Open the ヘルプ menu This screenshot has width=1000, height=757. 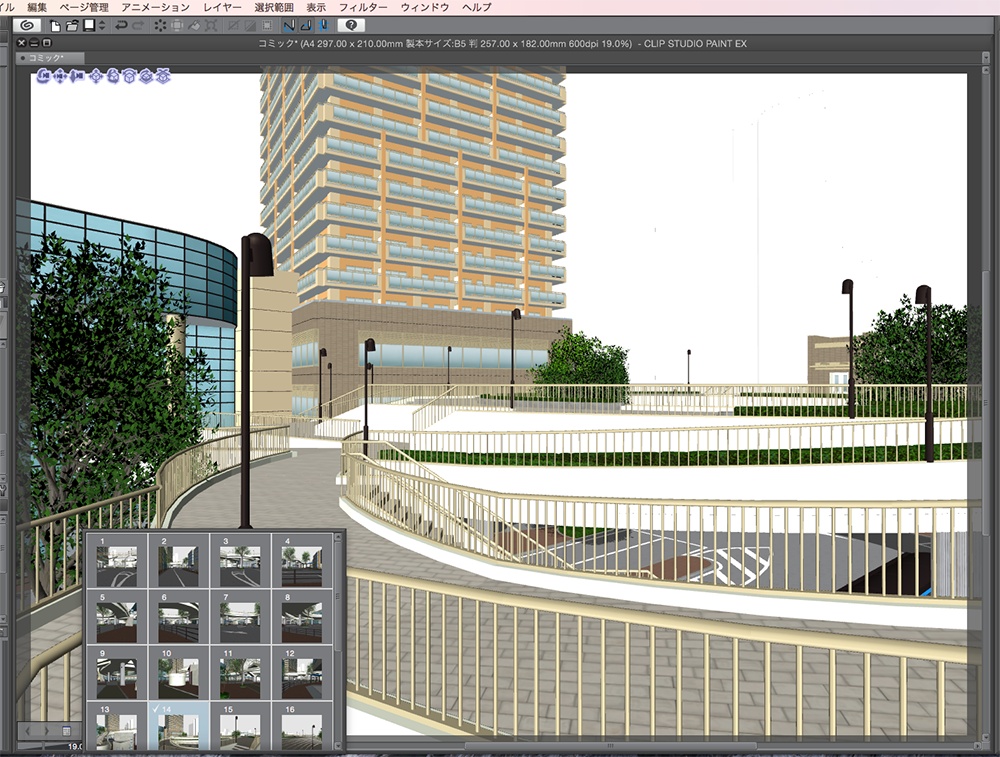click(476, 7)
